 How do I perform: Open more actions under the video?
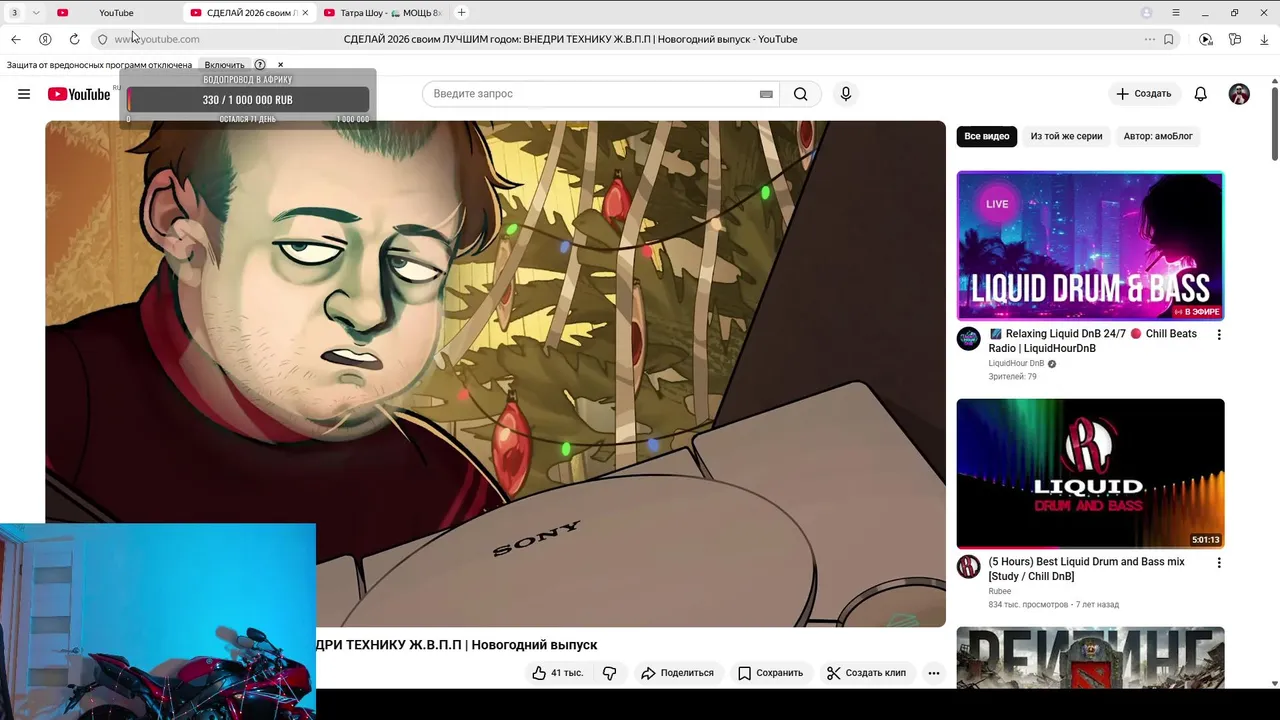click(933, 673)
